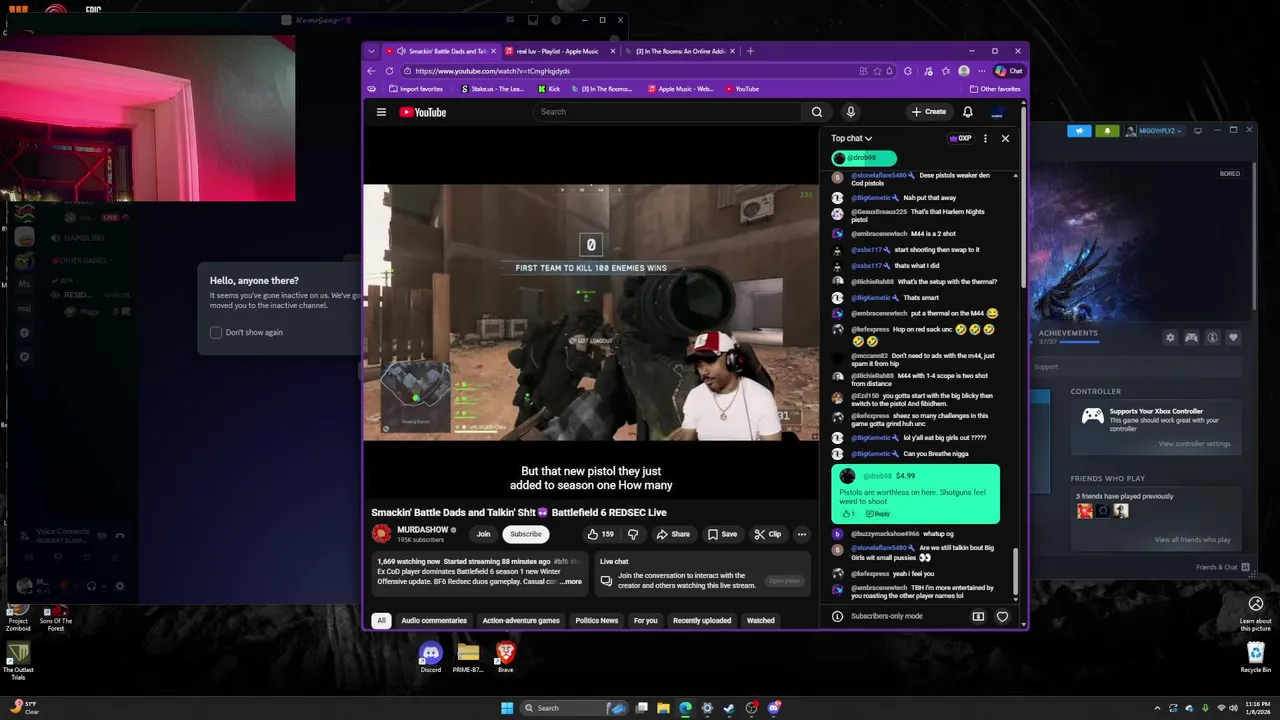Focus the YouTube Search field
The width and height of the screenshot is (1280, 720).
(667, 112)
